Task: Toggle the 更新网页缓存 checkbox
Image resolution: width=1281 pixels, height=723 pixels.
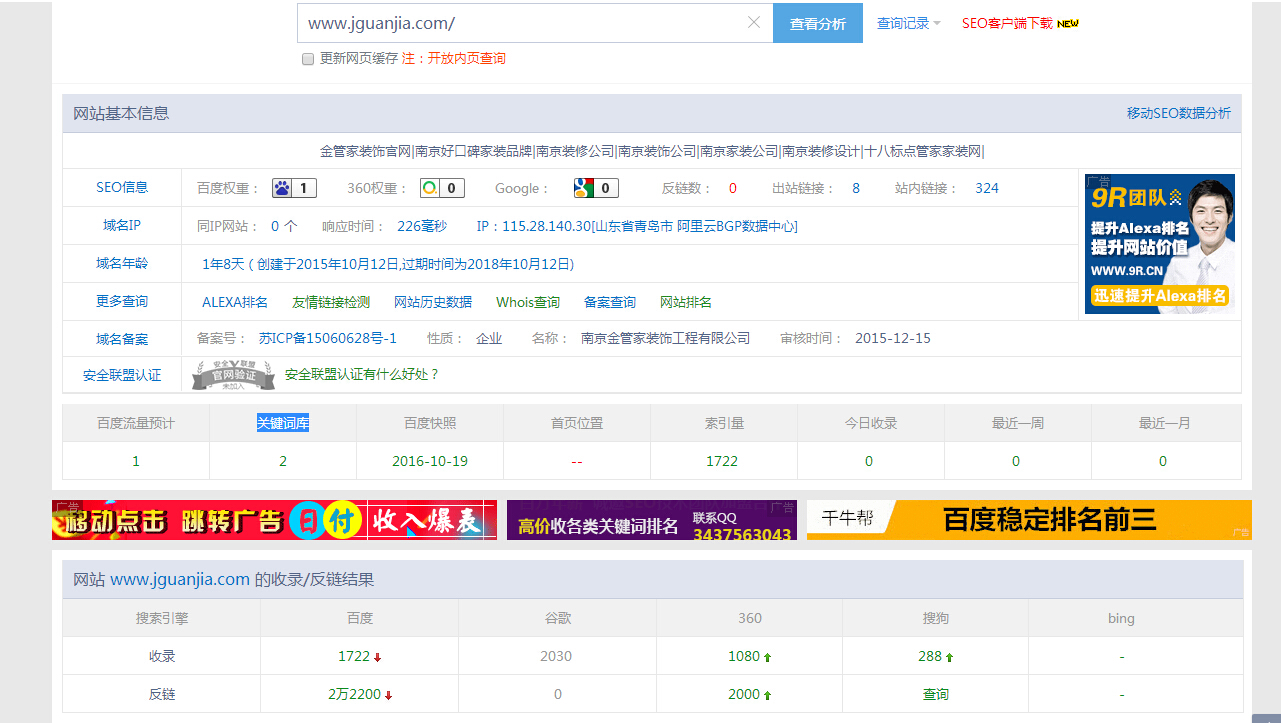Action: (x=308, y=59)
